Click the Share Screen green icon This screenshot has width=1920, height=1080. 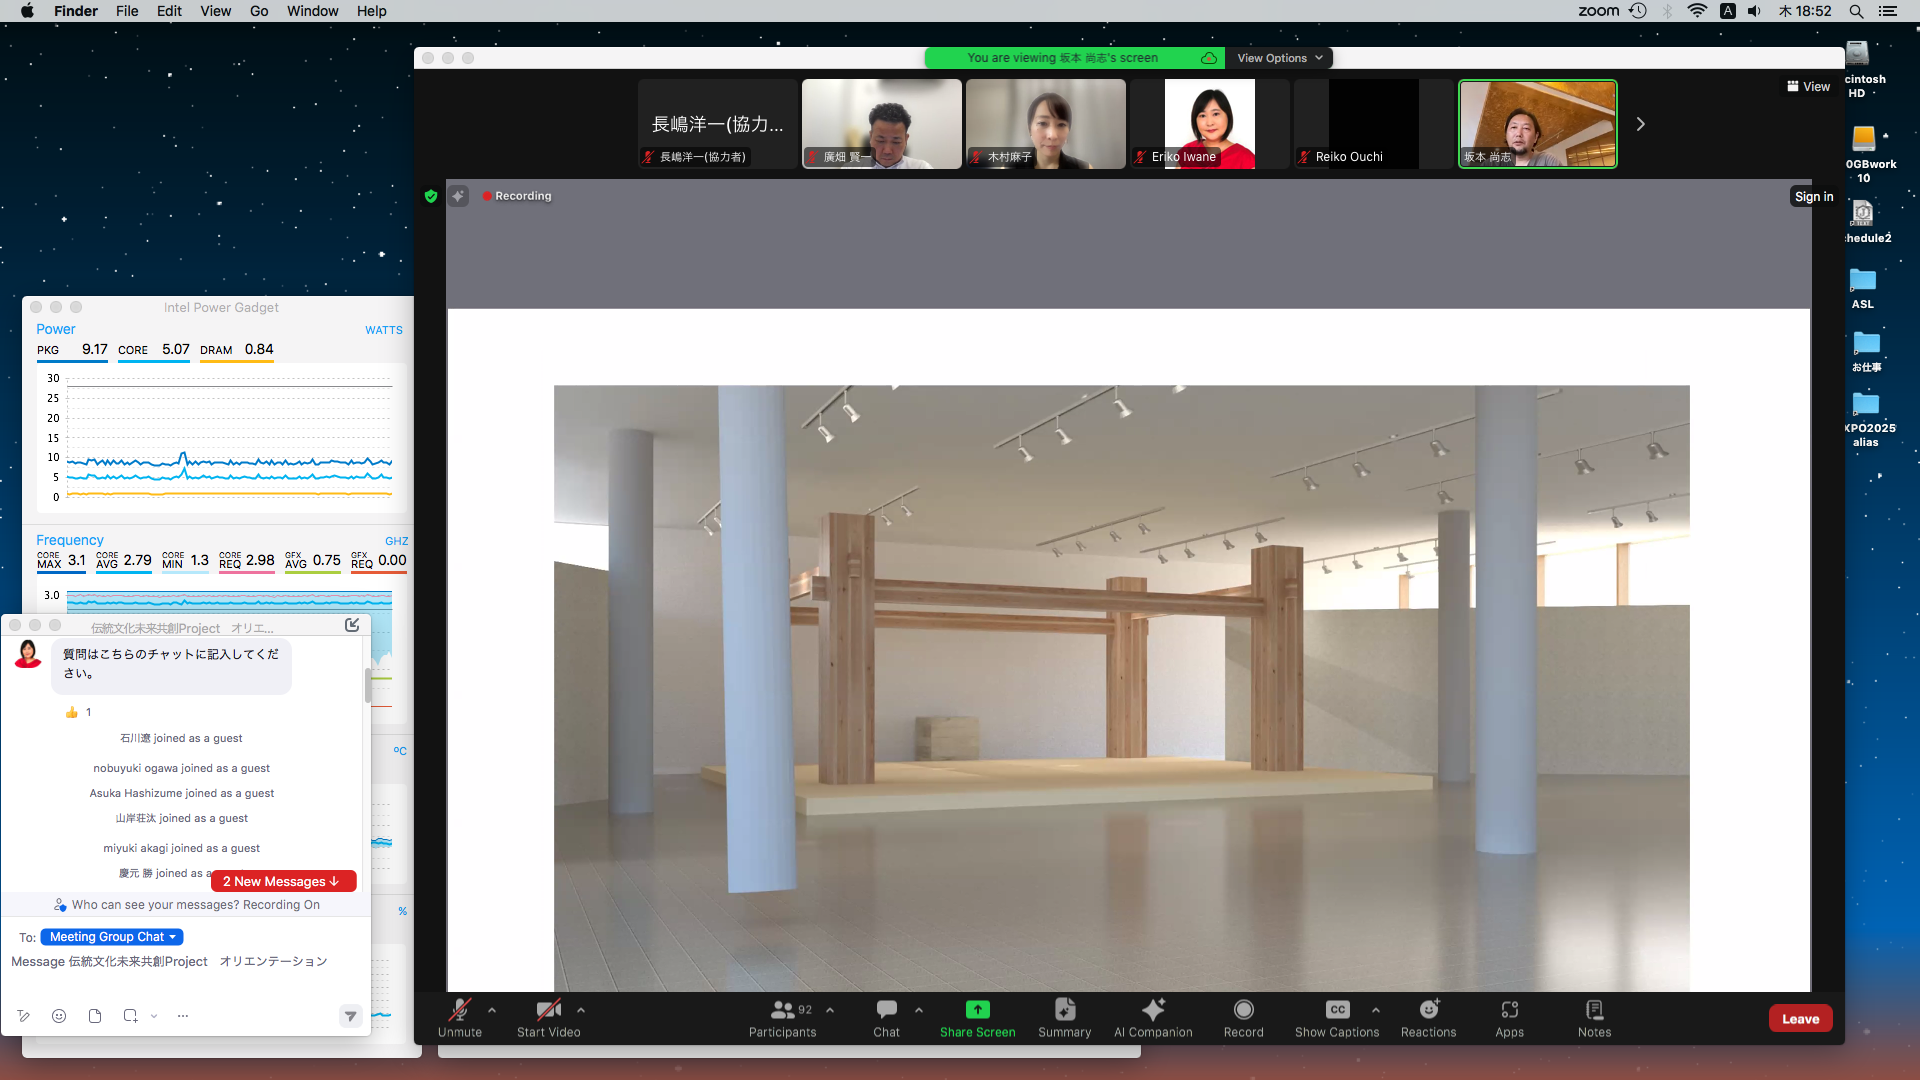977,1010
